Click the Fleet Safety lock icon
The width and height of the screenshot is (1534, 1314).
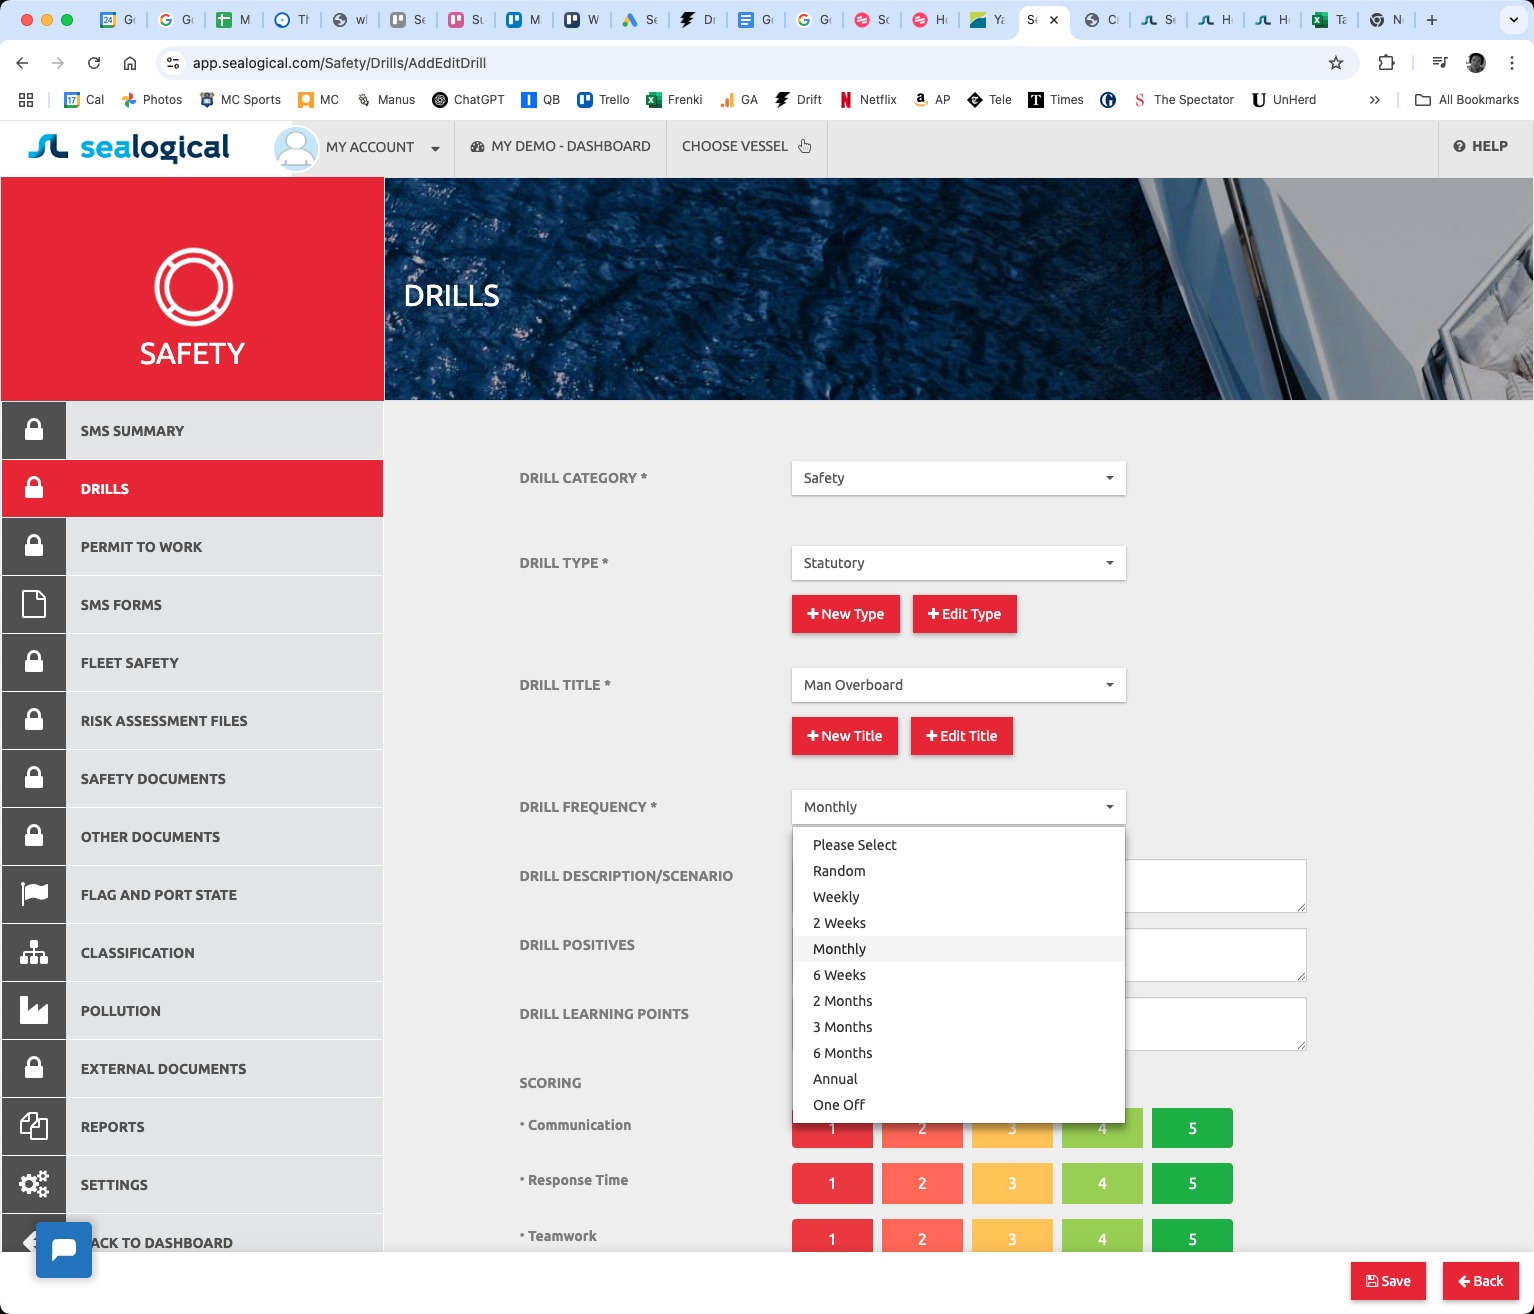(34, 662)
